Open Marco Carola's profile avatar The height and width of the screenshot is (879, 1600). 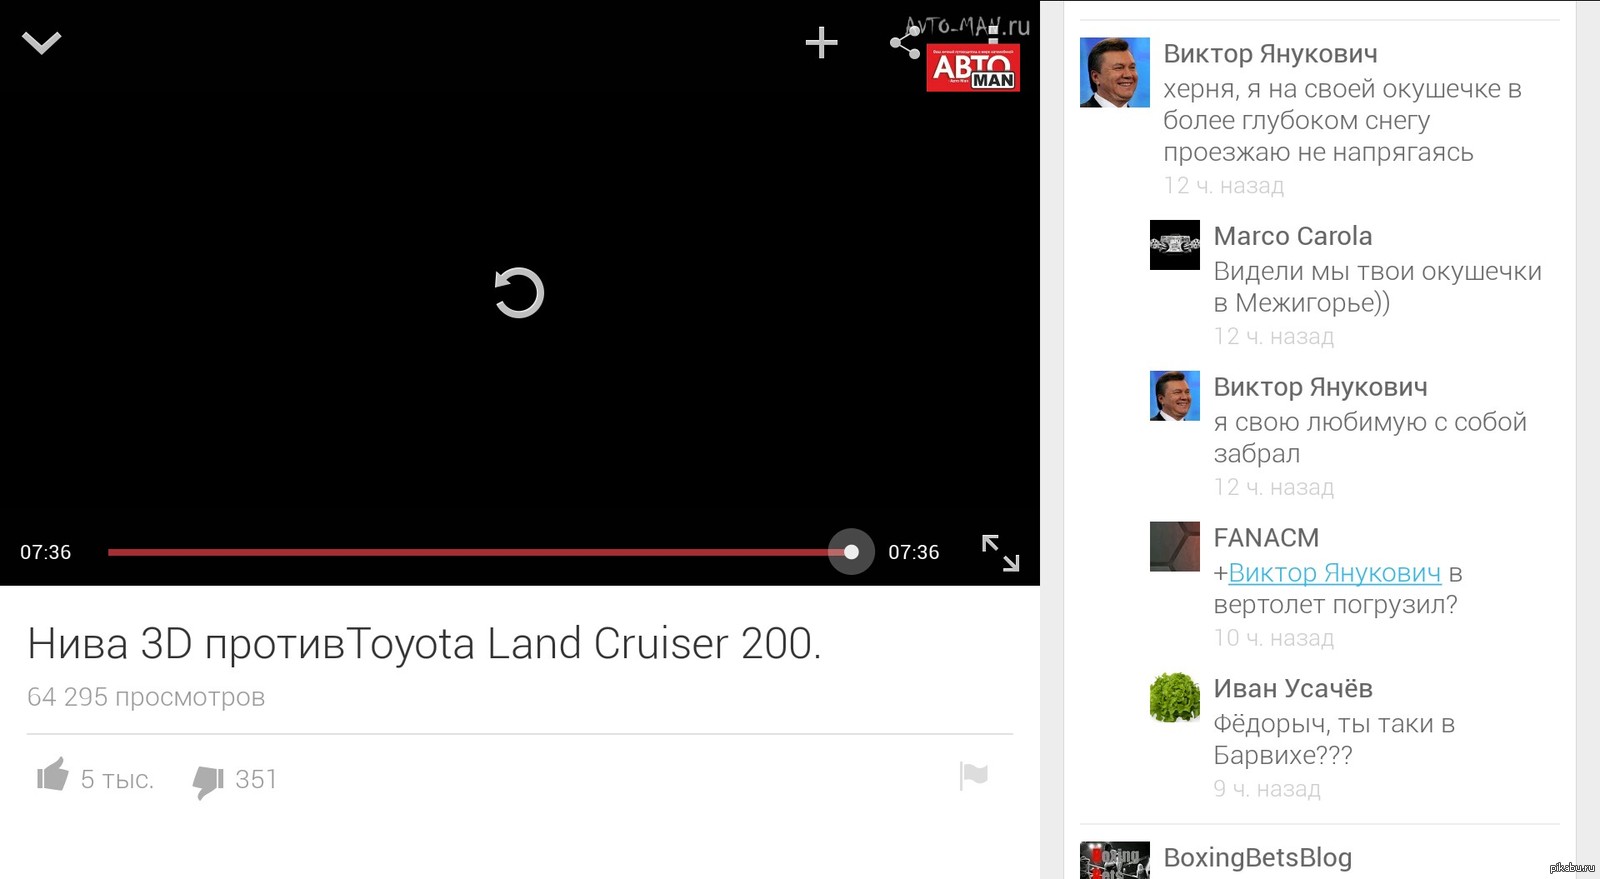[1175, 245]
